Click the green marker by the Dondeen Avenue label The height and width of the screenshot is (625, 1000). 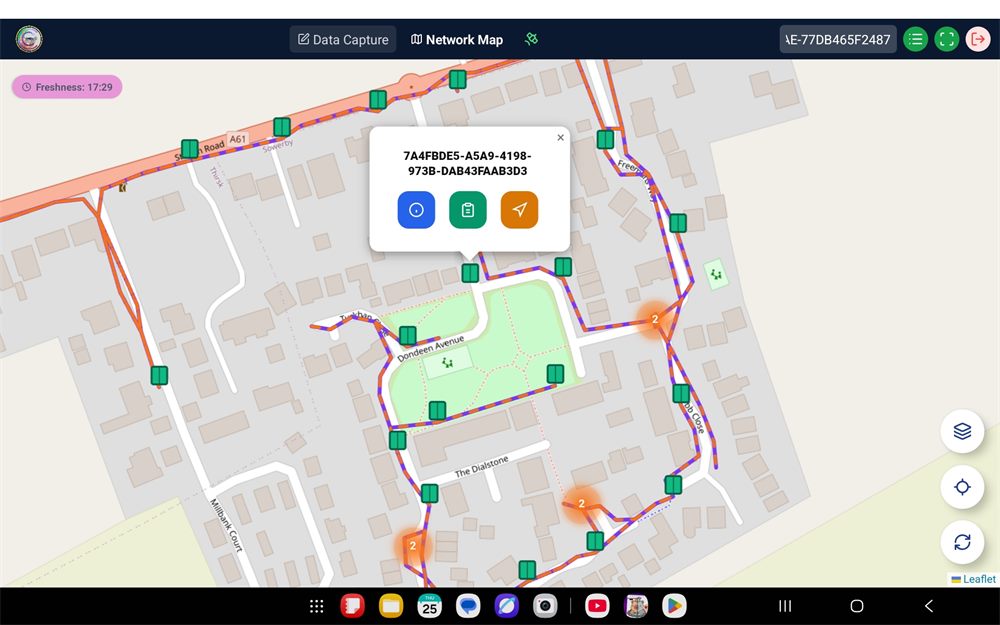(x=408, y=335)
